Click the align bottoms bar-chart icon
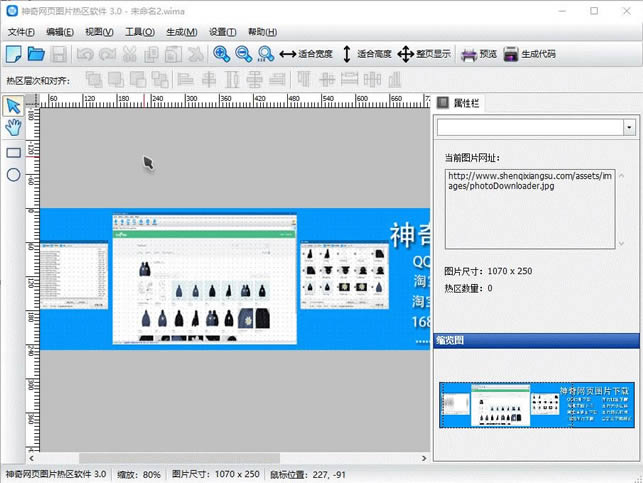 pos(394,80)
